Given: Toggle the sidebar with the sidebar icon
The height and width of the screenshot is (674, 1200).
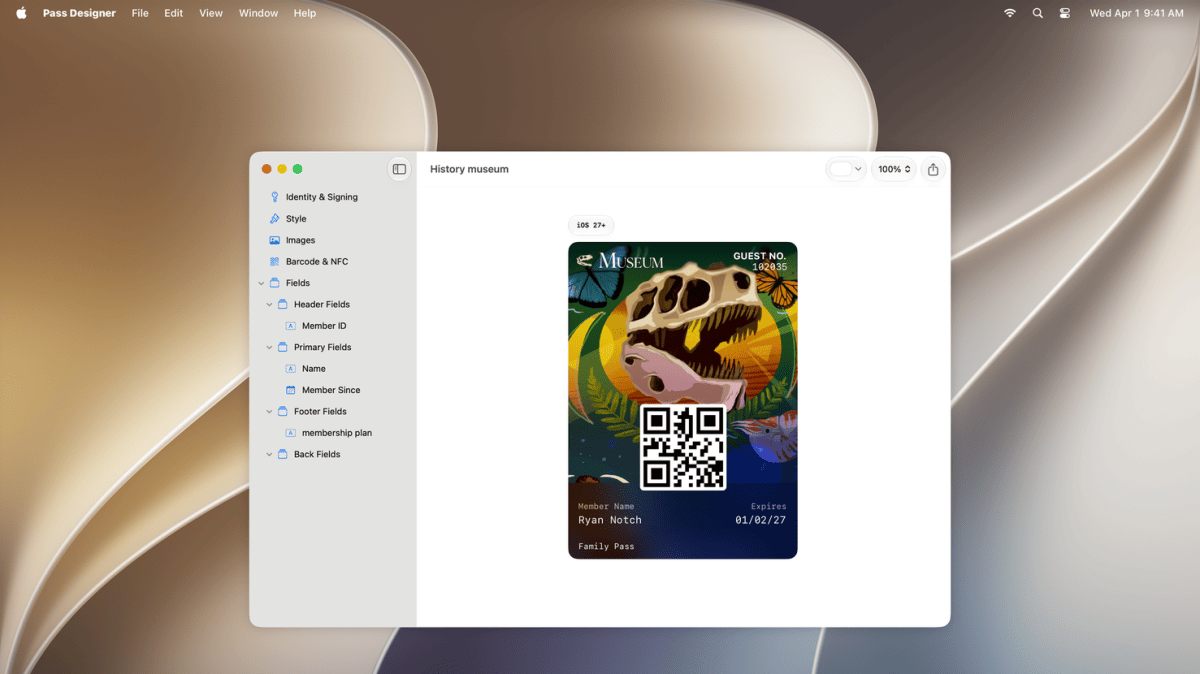Looking at the screenshot, I should (x=399, y=169).
